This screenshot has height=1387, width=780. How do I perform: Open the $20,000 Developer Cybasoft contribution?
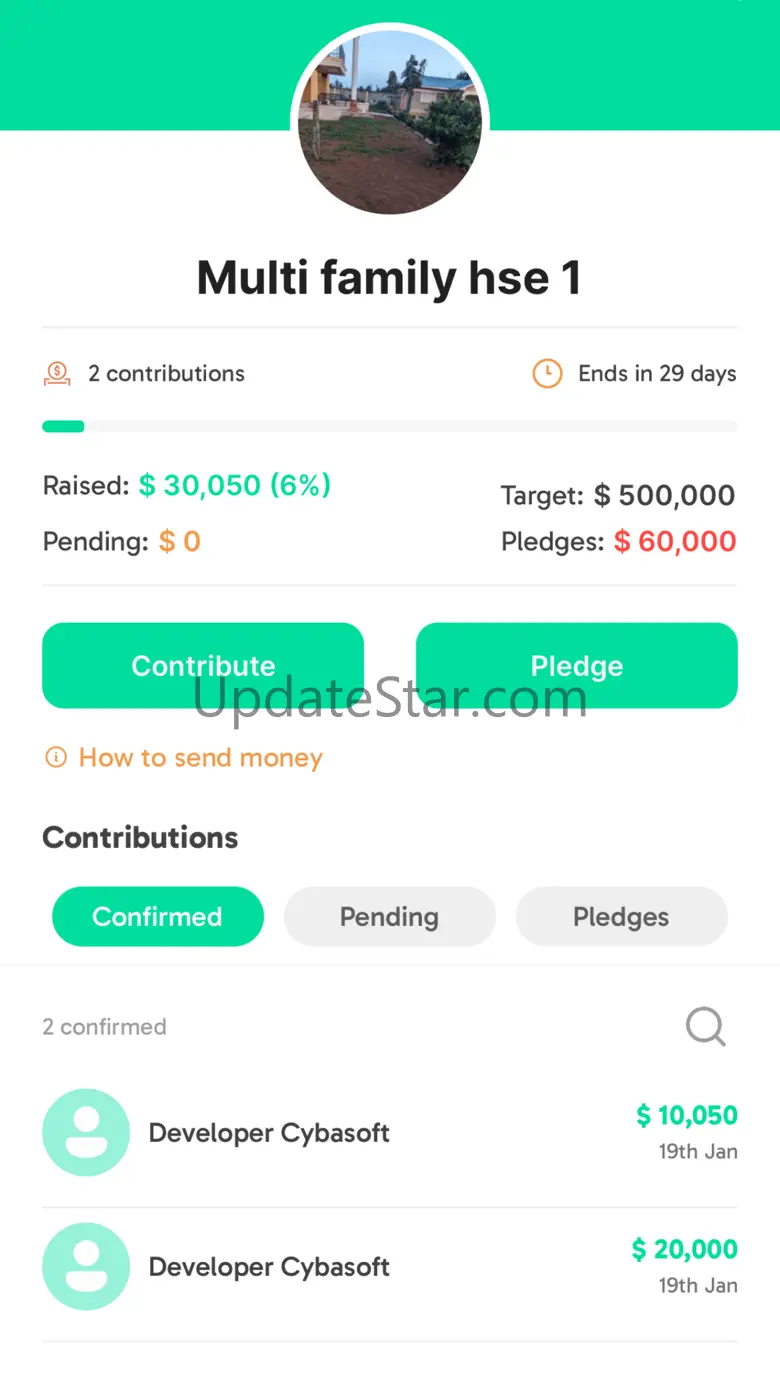point(390,1266)
